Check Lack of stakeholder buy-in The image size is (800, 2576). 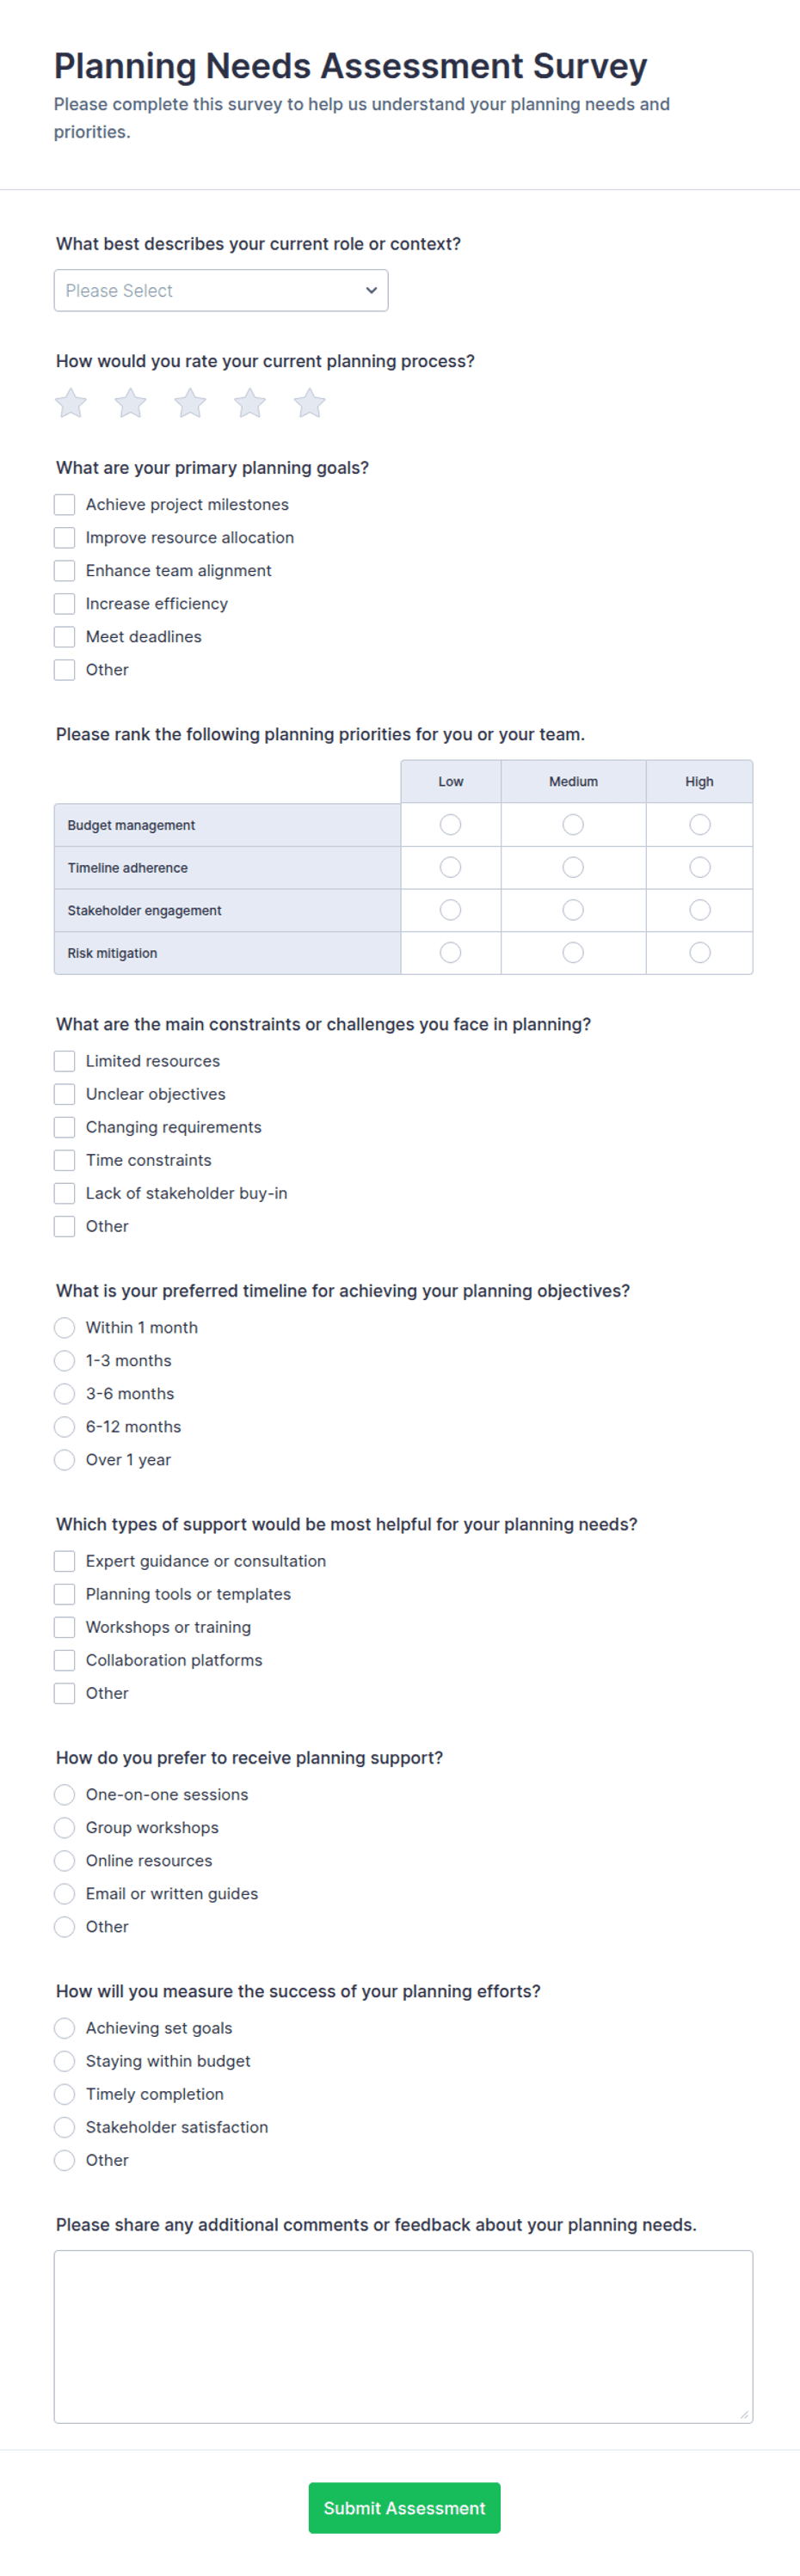(65, 1193)
